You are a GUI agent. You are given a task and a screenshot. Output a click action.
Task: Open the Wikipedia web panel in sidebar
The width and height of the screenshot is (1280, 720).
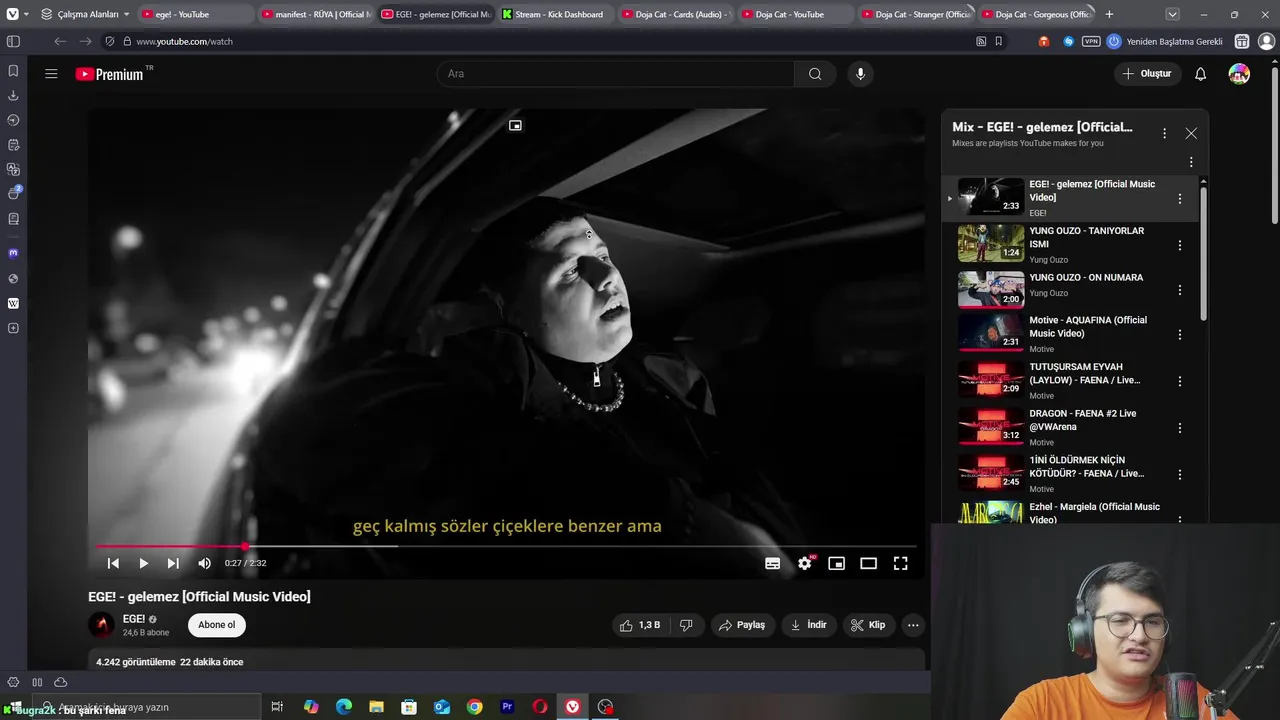tap(13, 303)
